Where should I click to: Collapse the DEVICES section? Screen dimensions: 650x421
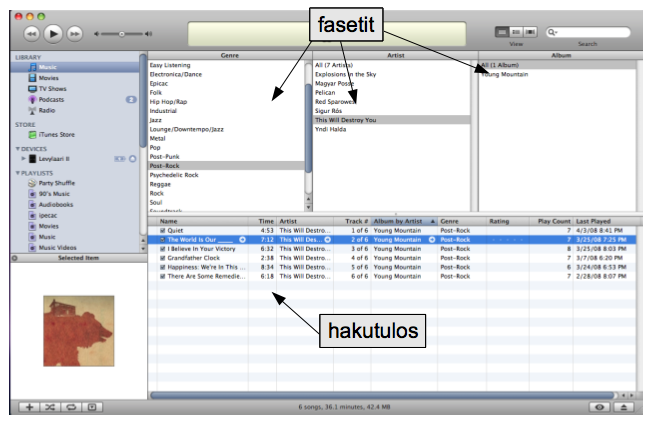click(18, 149)
